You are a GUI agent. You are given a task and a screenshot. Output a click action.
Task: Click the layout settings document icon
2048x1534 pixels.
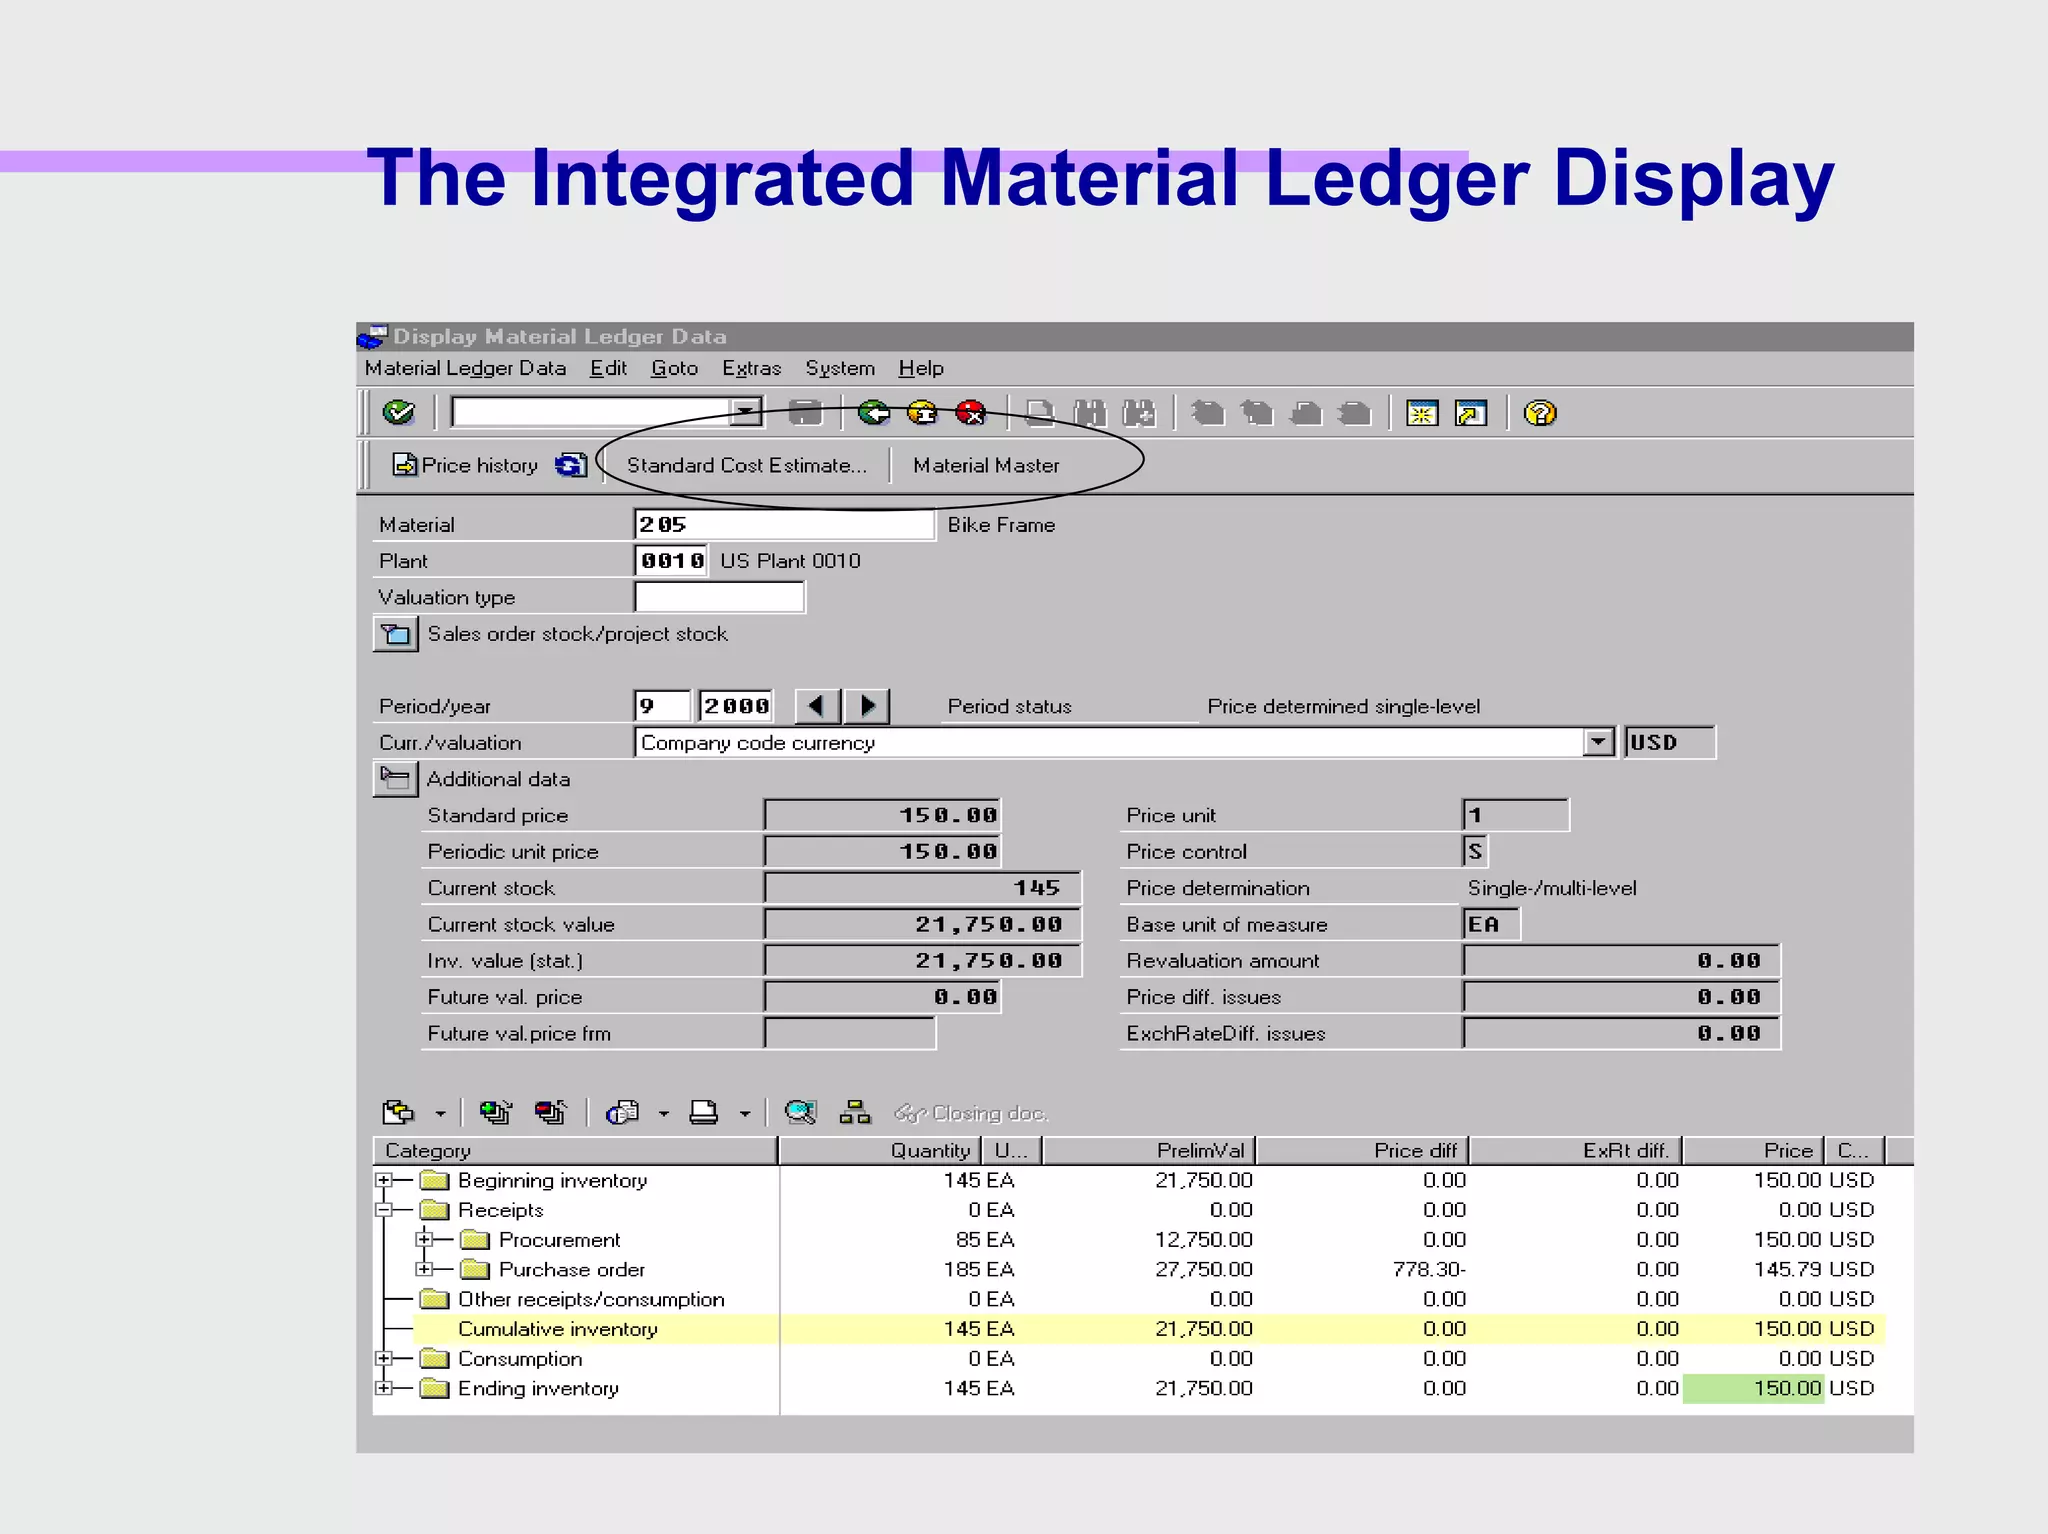[623, 1112]
